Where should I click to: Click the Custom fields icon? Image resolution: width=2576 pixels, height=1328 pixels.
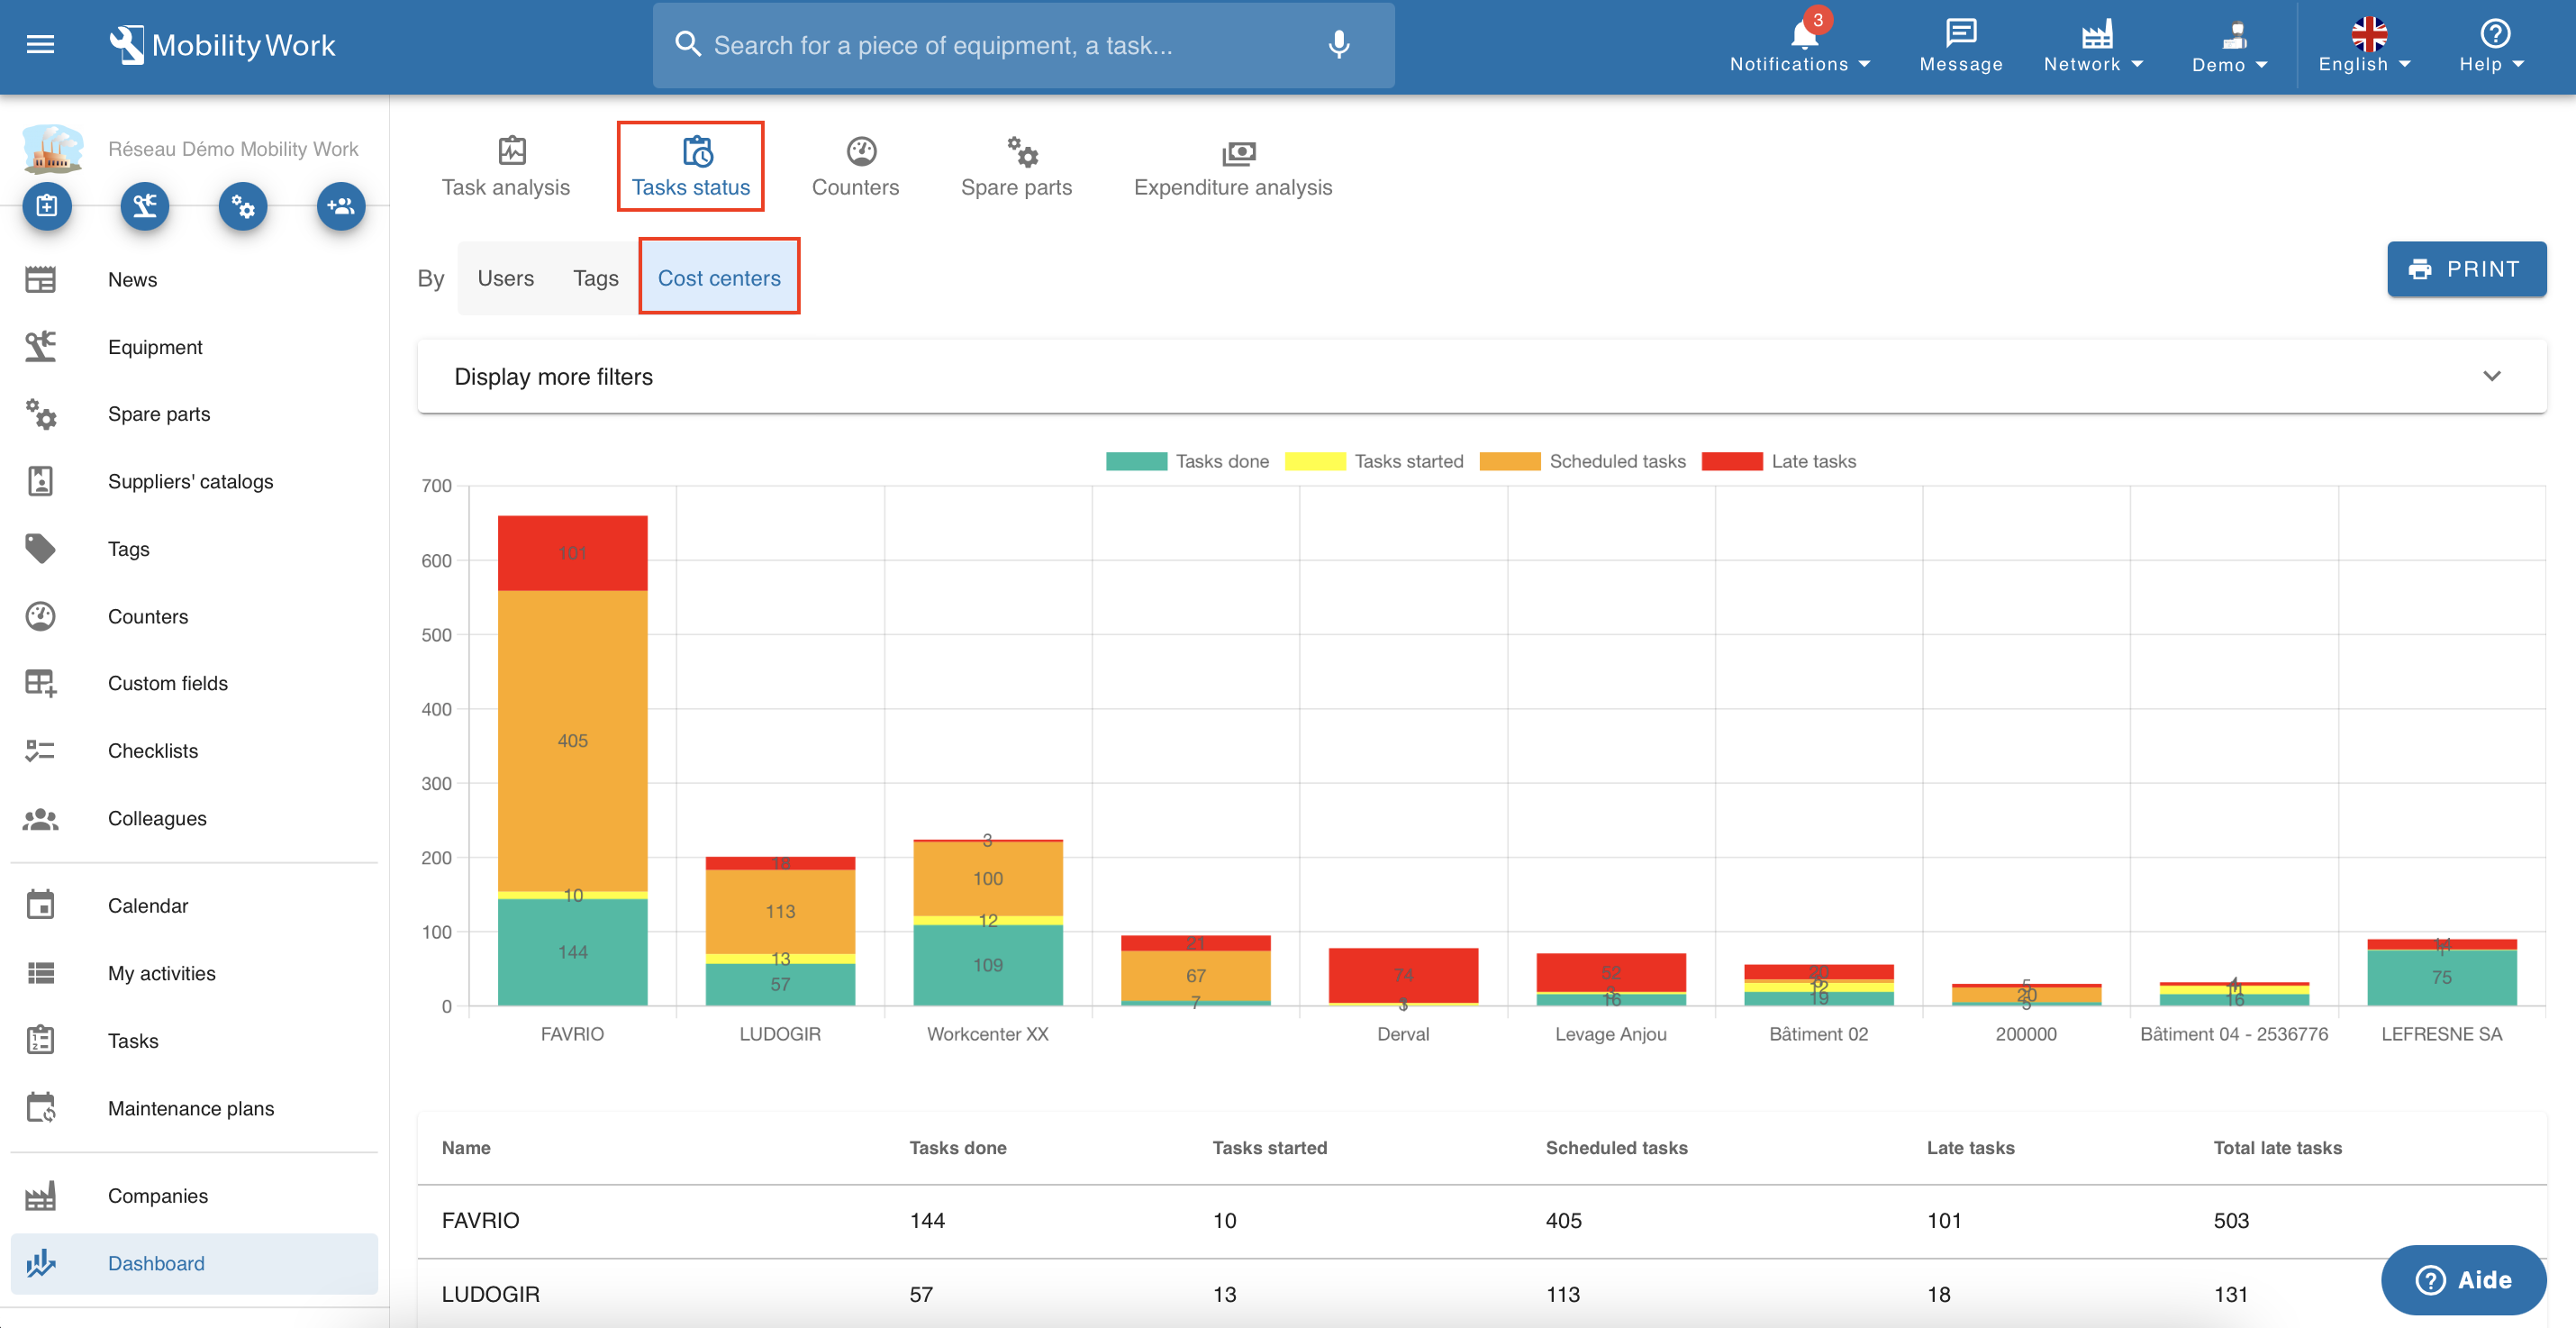[x=40, y=683]
